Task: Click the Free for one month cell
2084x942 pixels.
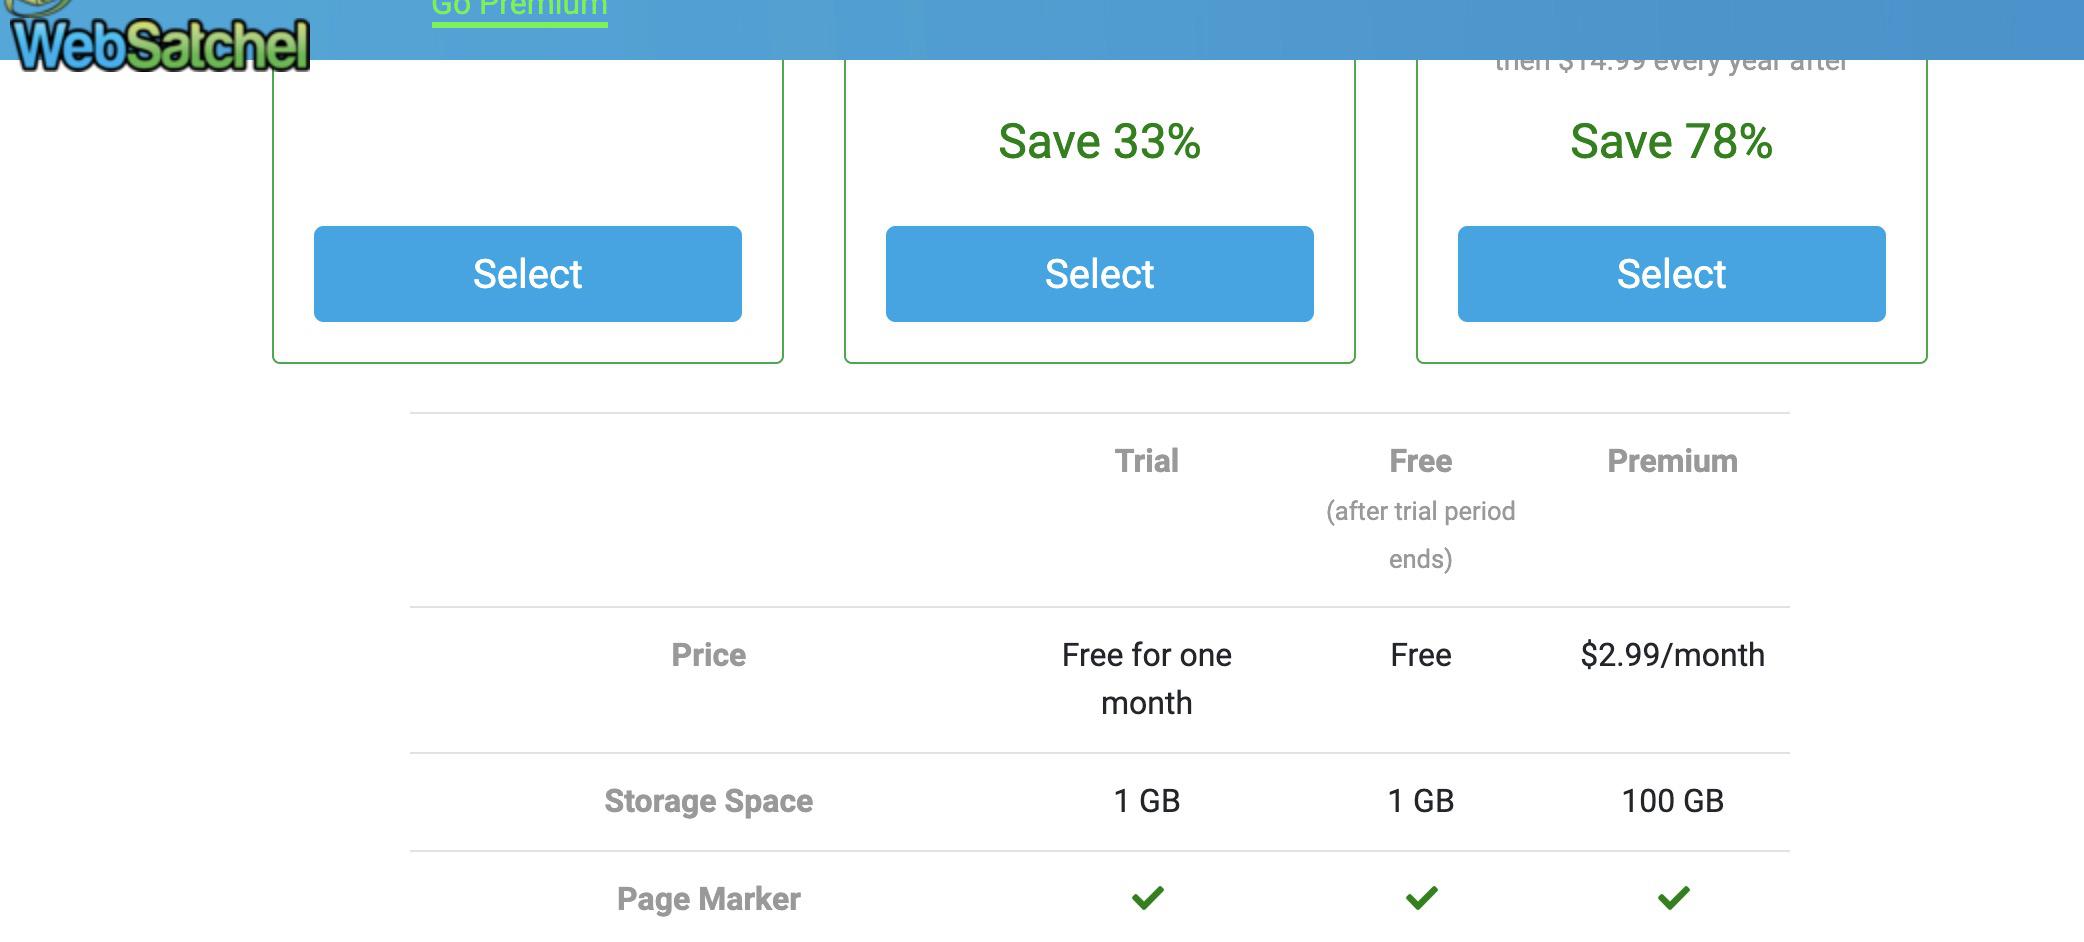Action: pyautogui.click(x=1147, y=679)
